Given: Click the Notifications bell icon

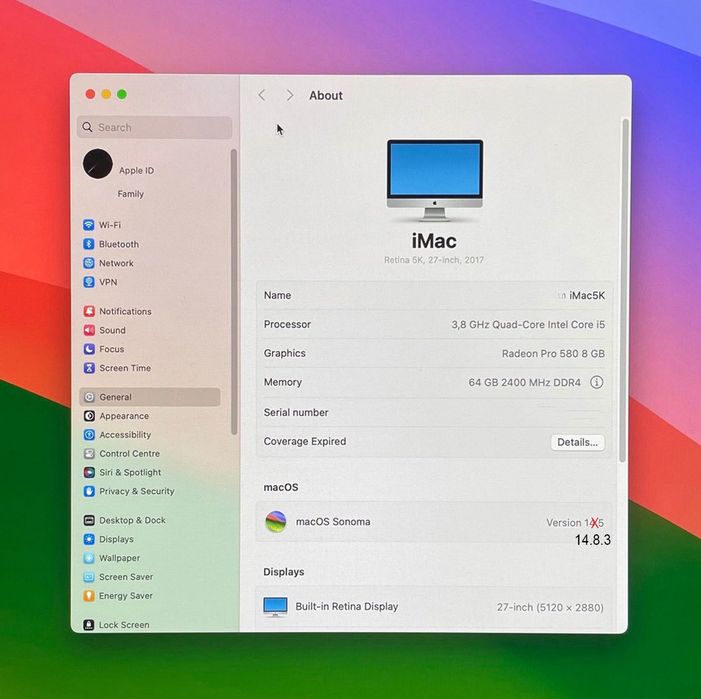Looking at the screenshot, I should [x=89, y=311].
